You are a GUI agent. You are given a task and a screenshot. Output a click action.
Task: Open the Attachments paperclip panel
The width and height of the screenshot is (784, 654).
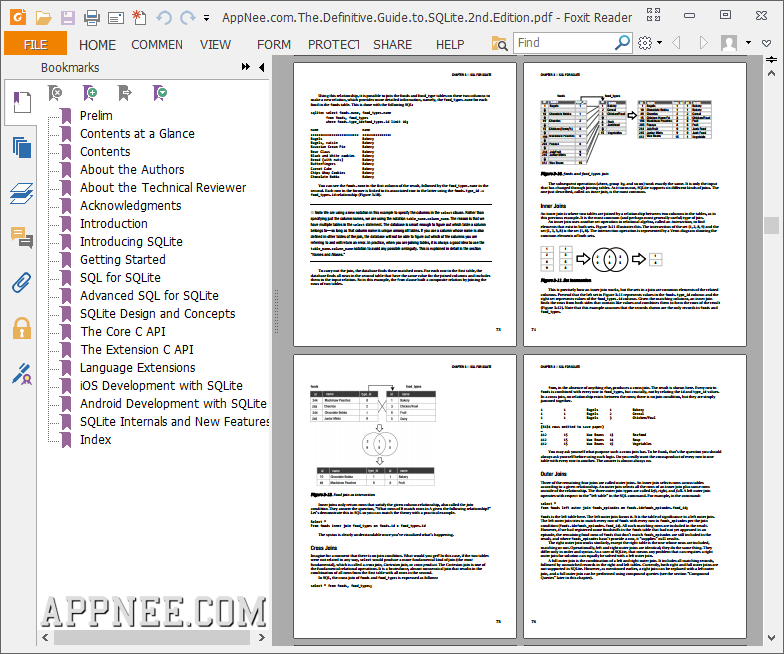pyautogui.click(x=22, y=282)
